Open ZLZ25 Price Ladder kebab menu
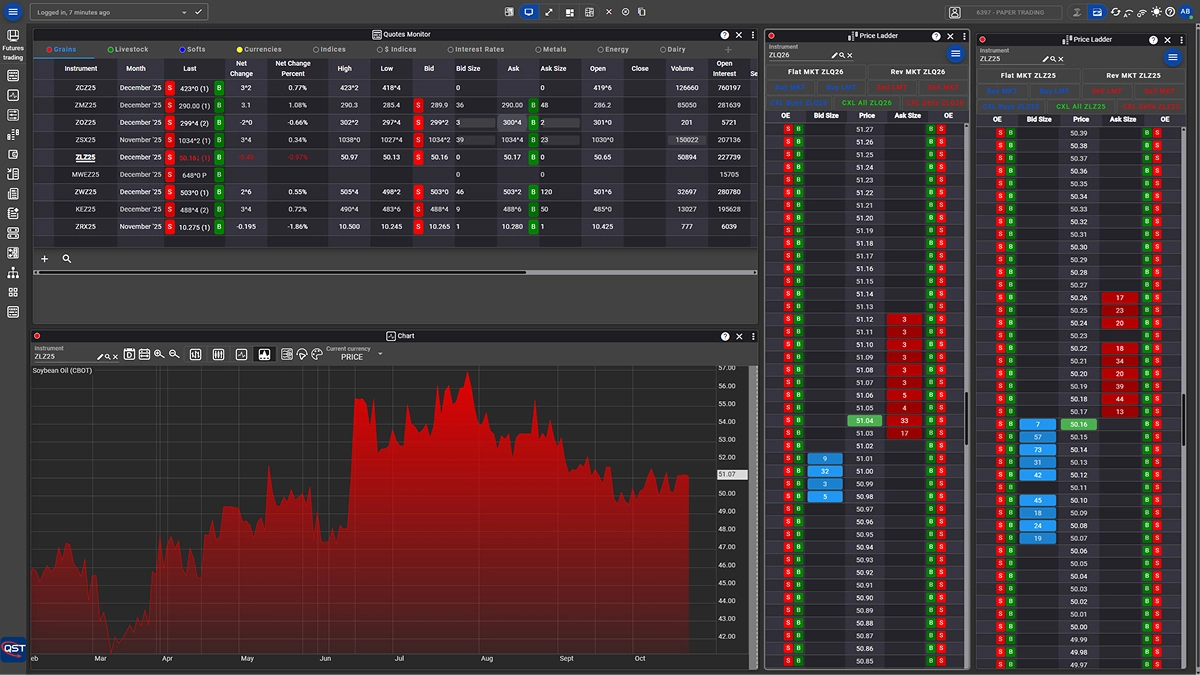The height and width of the screenshot is (675, 1200). [x=1184, y=39]
